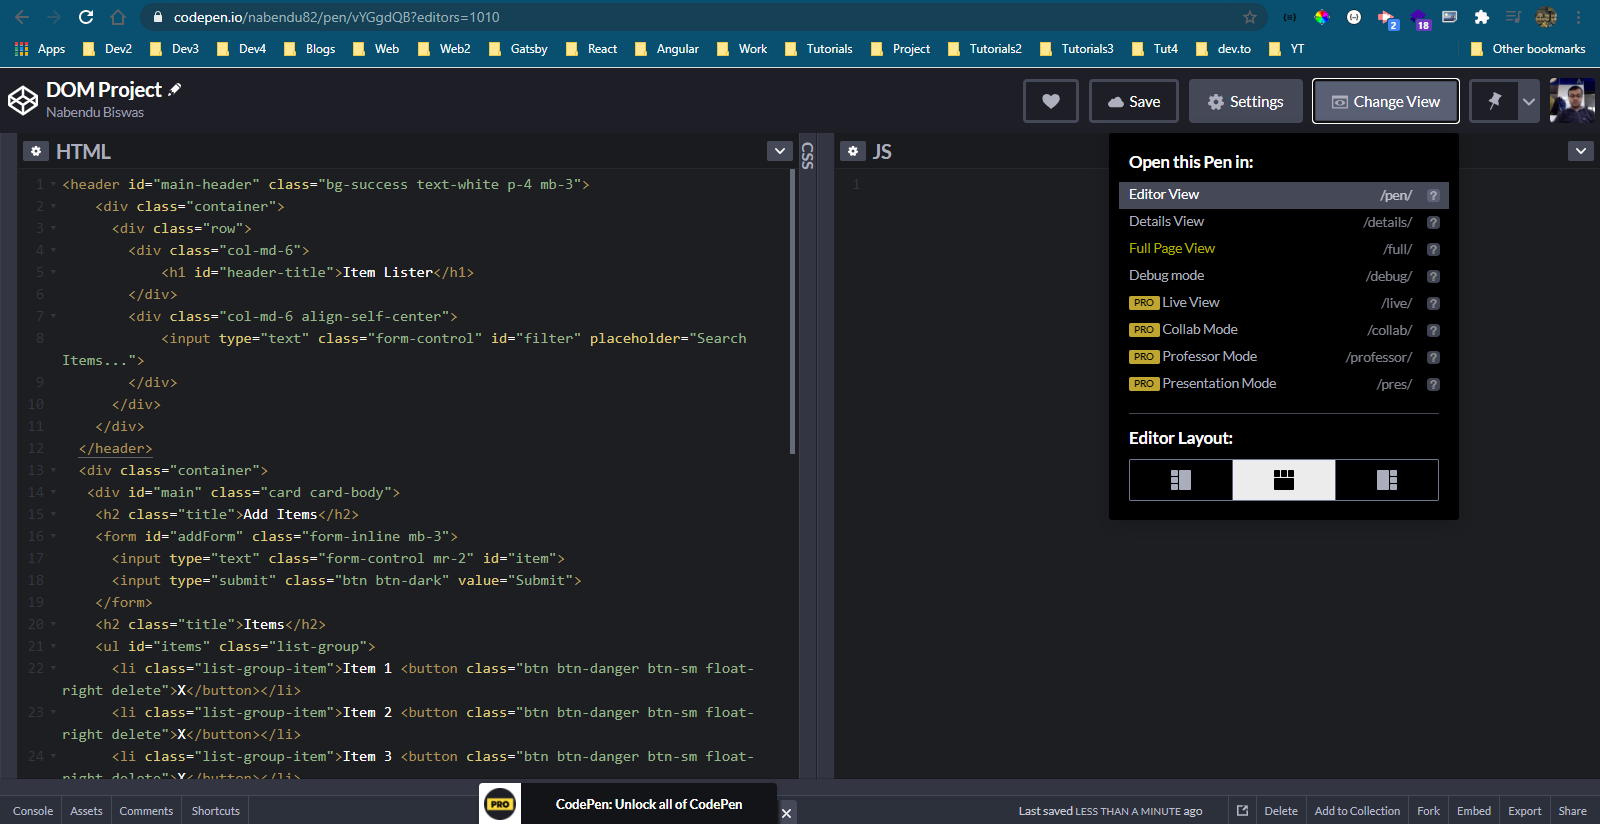Viewport: 1600px width, 824px height.
Task: Reload the browser page
Action: click(86, 17)
